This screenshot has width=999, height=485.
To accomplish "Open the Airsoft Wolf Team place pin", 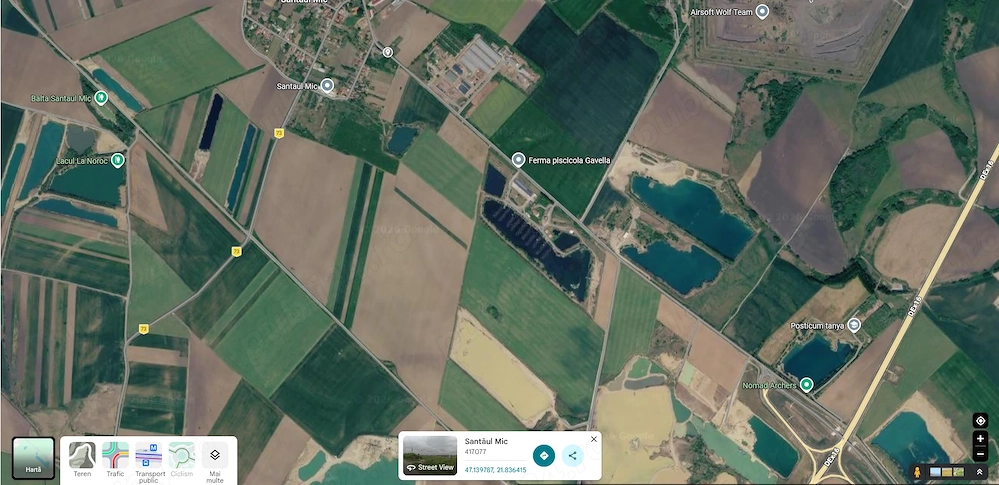I will click(762, 12).
